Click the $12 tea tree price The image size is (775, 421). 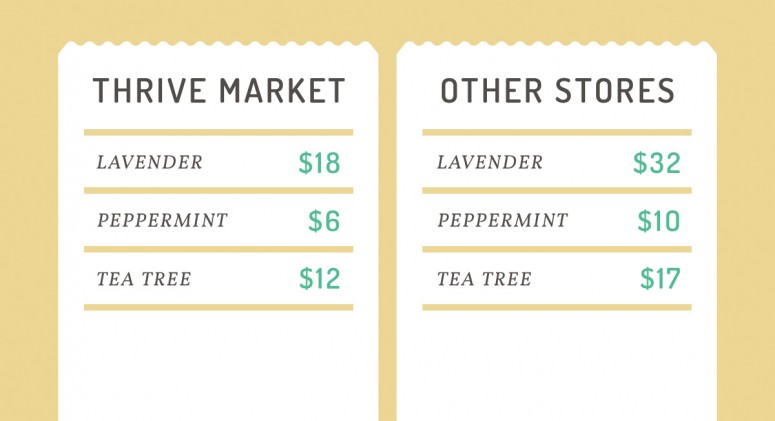(x=320, y=279)
